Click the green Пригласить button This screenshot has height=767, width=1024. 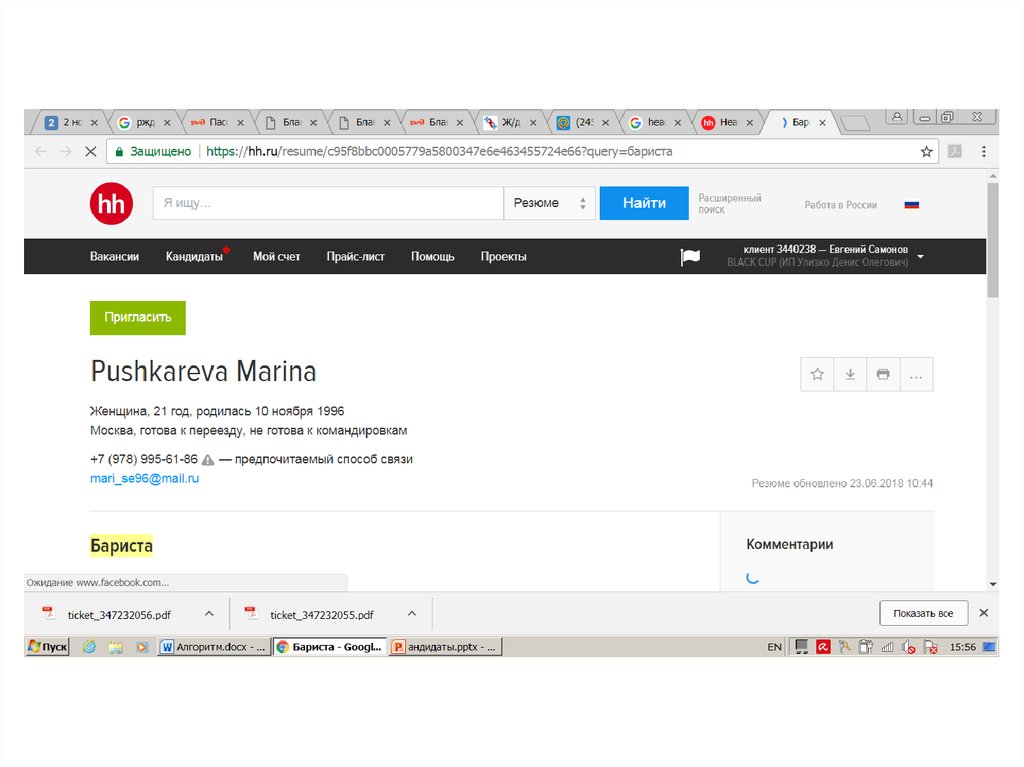138,318
